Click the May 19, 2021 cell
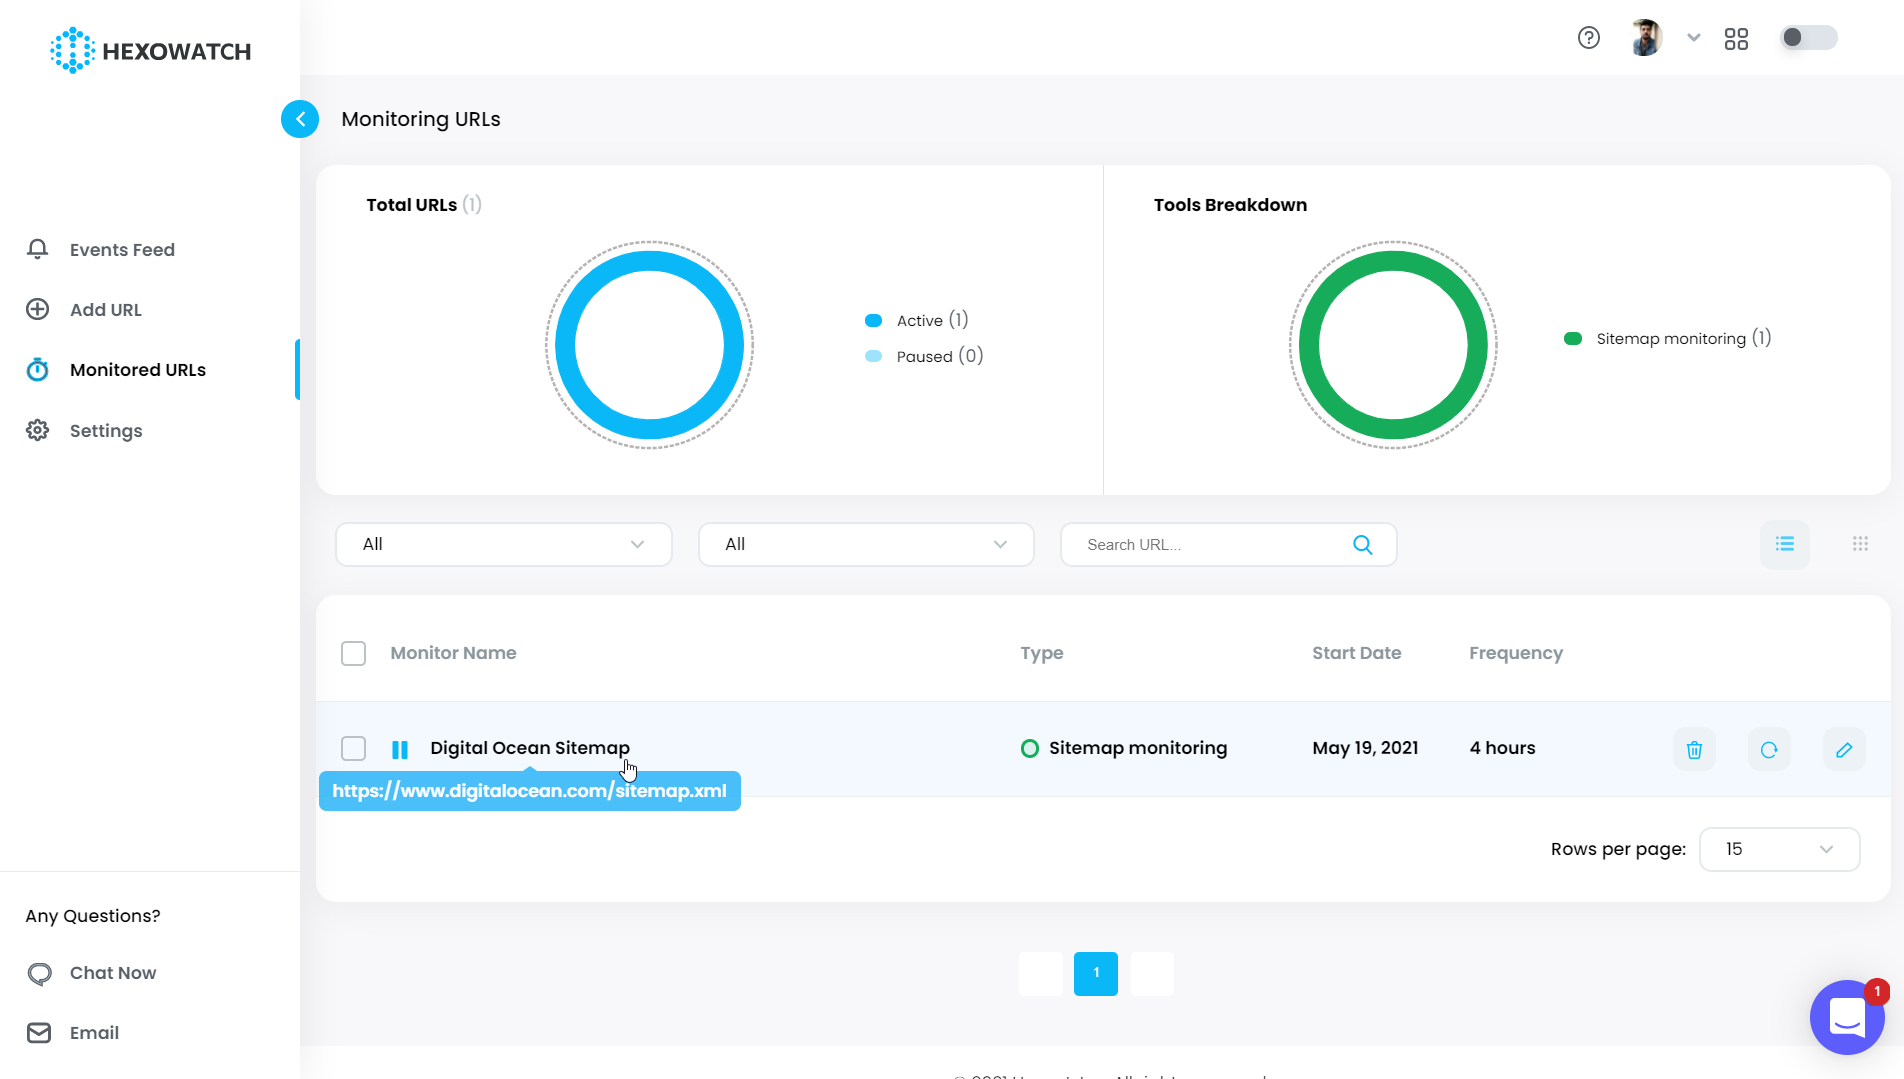 (1365, 748)
